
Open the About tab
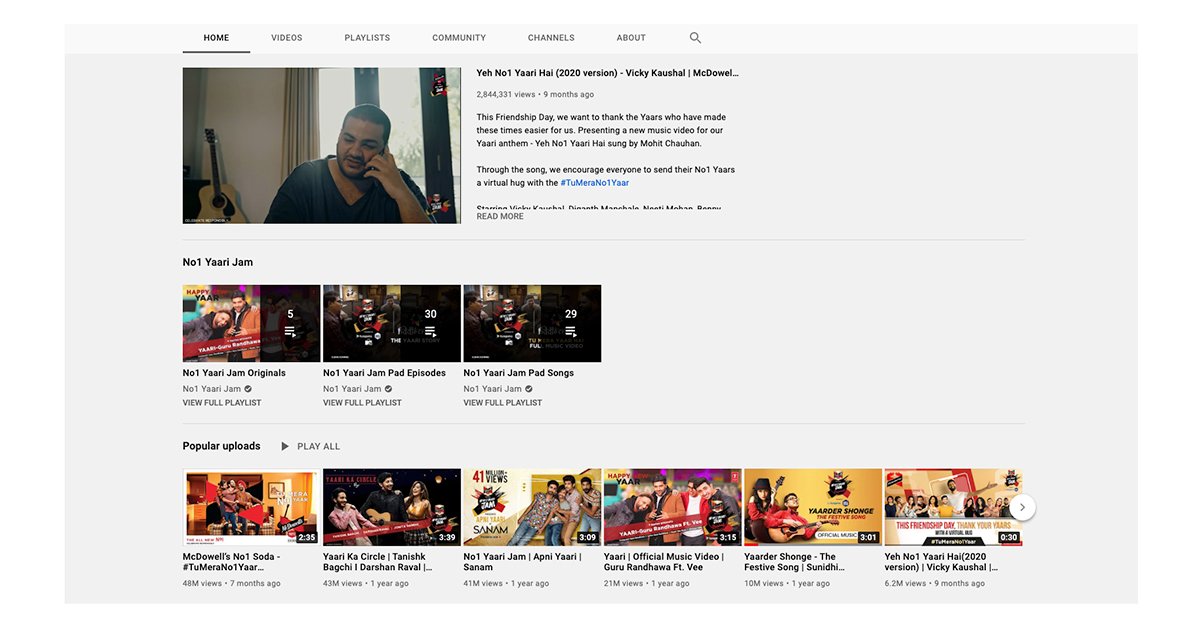[631, 38]
